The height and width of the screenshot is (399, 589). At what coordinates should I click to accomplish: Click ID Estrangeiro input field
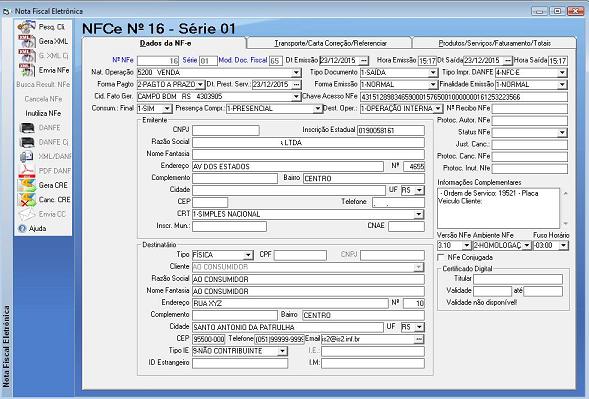coord(240,363)
